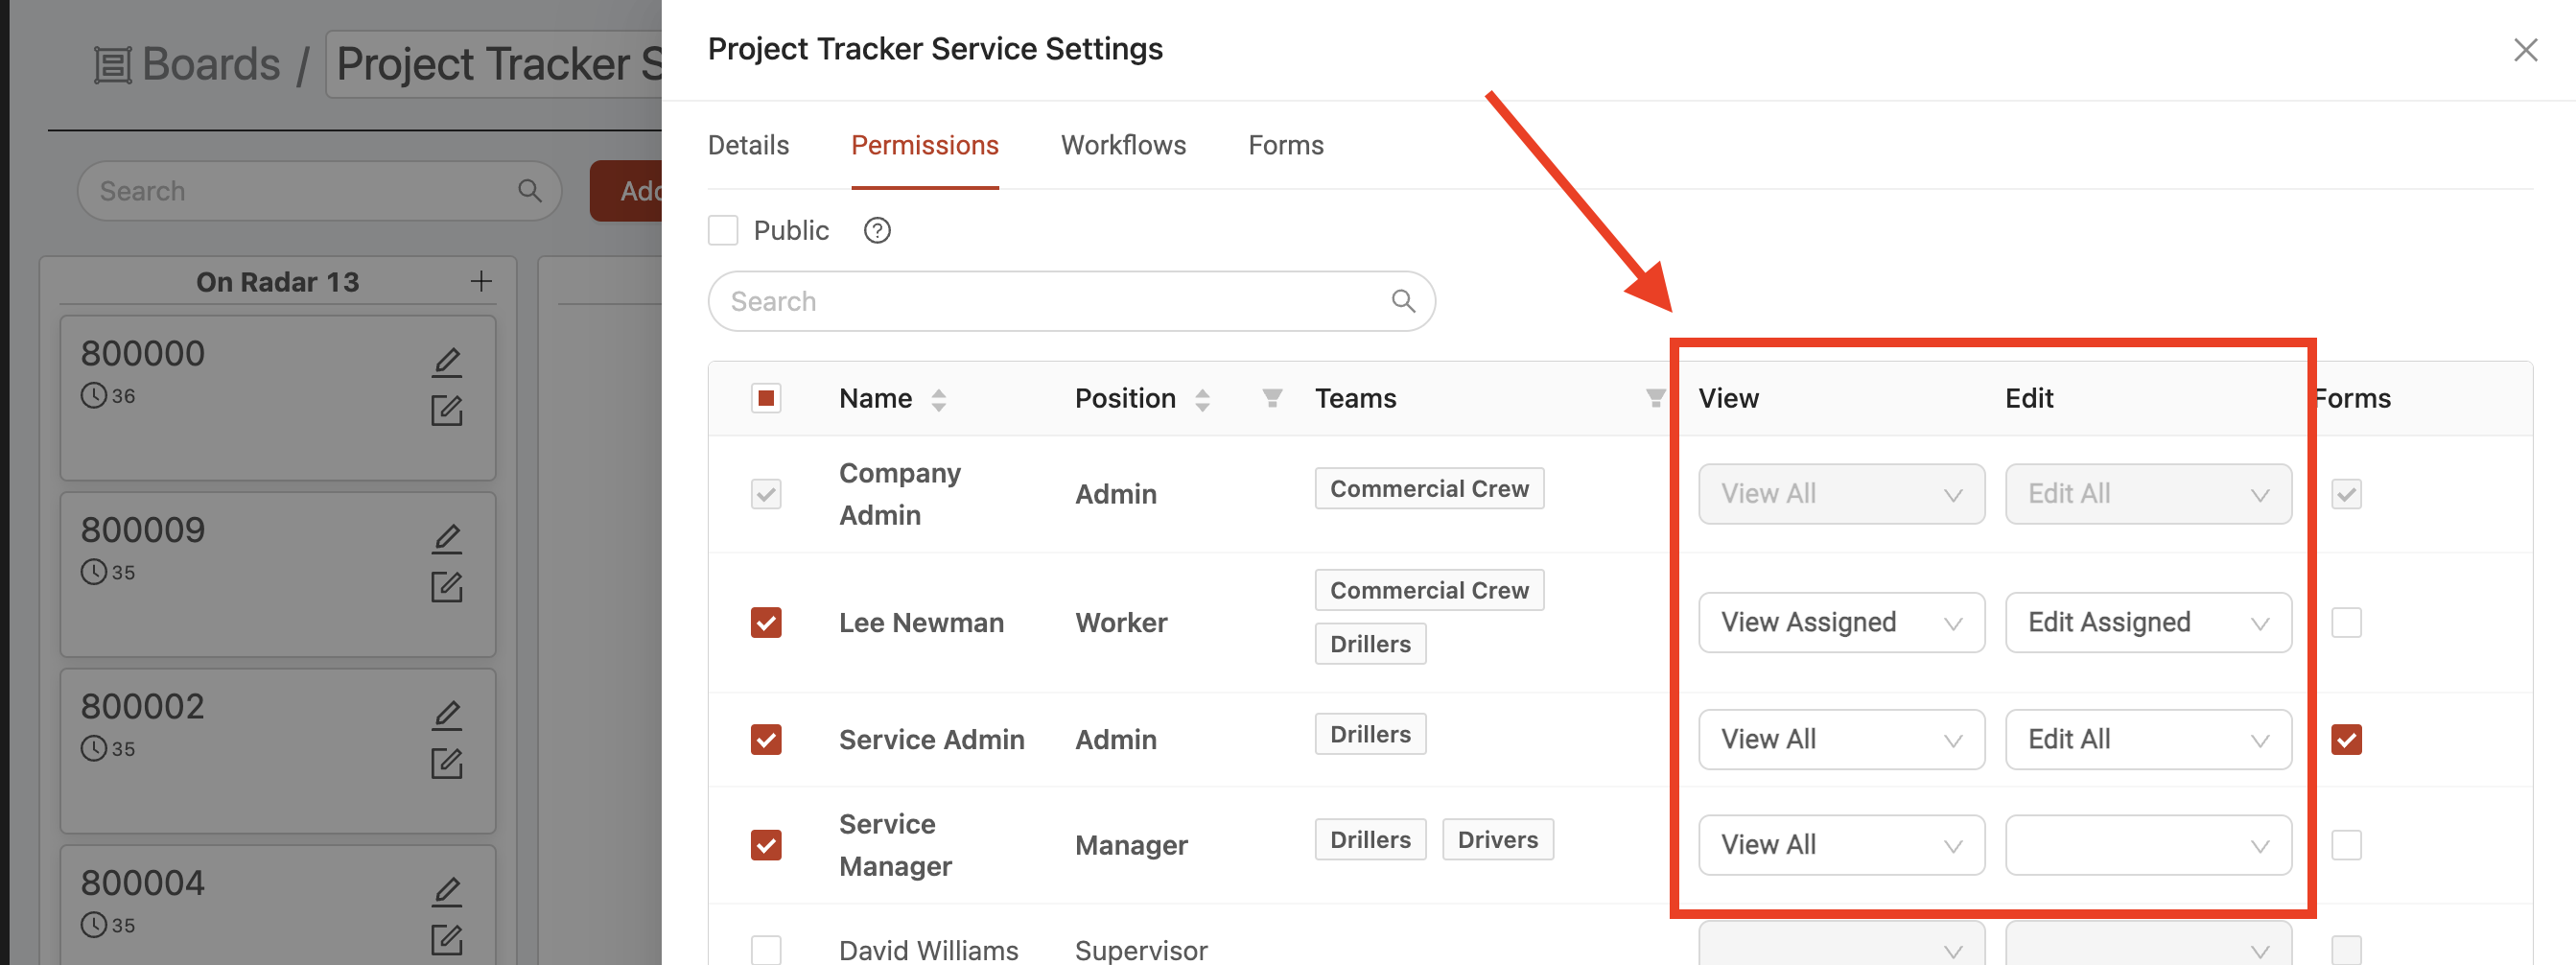Open Service Admin's View All dropdown
Screen dimensions: 2576x965
pos(1841,740)
